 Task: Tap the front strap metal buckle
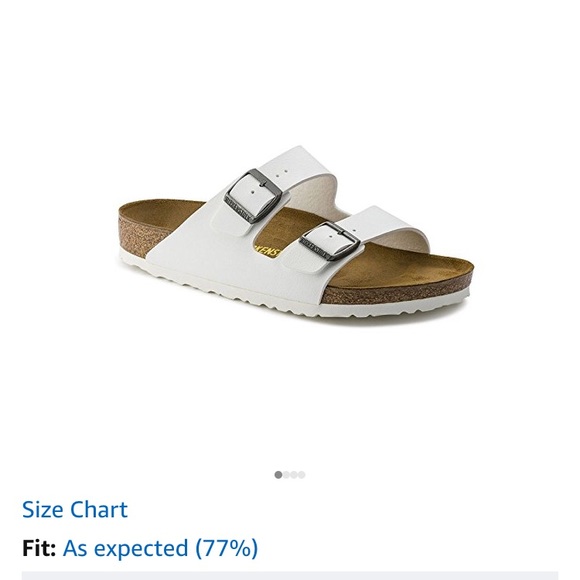click(x=330, y=242)
